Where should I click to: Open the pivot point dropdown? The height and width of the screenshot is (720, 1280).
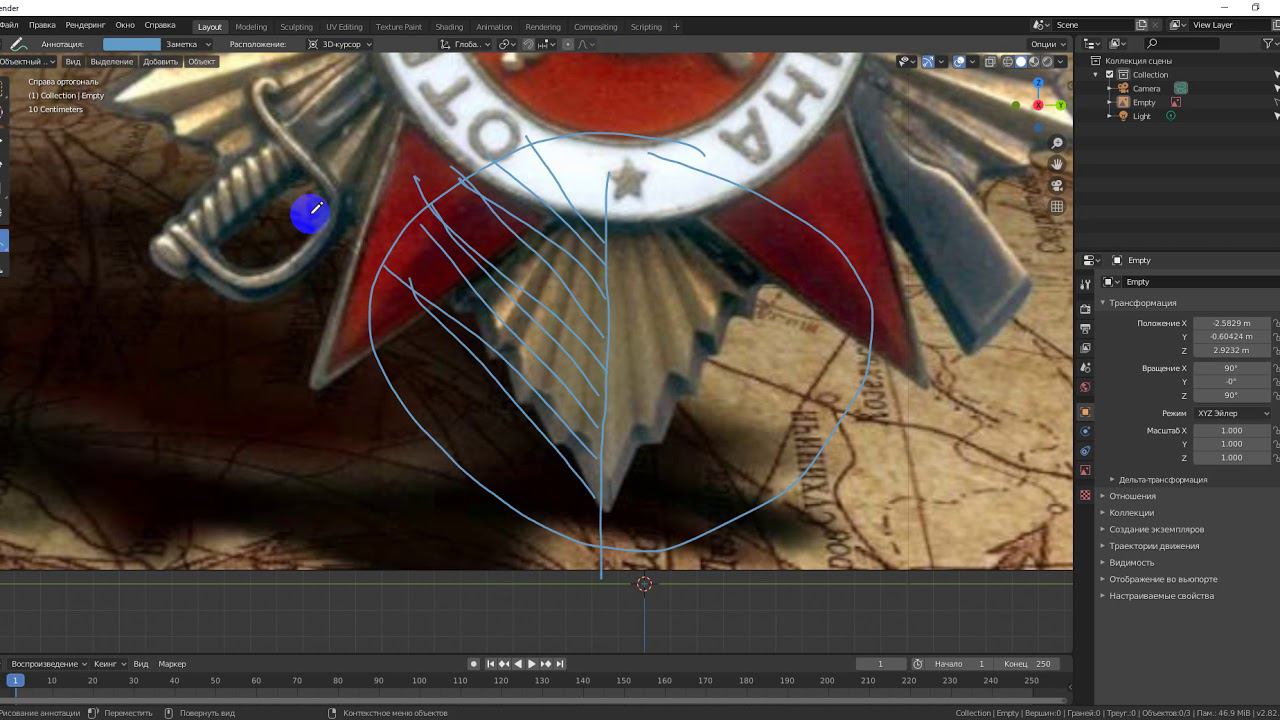(507, 44)
